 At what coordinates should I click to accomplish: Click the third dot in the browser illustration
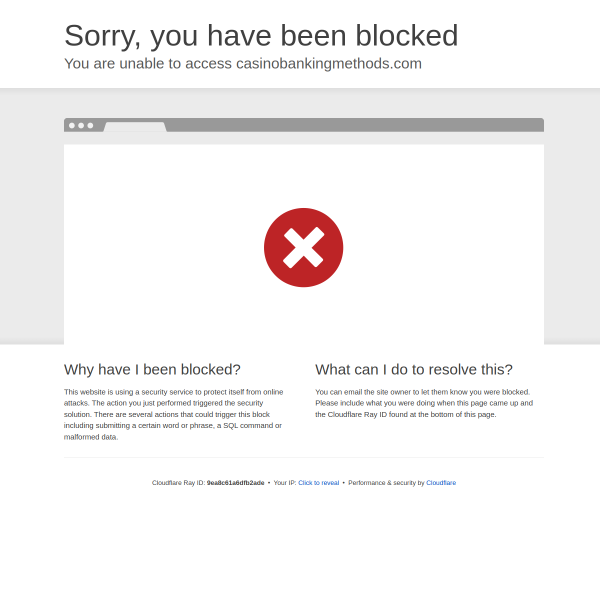[x=90, y=126]
